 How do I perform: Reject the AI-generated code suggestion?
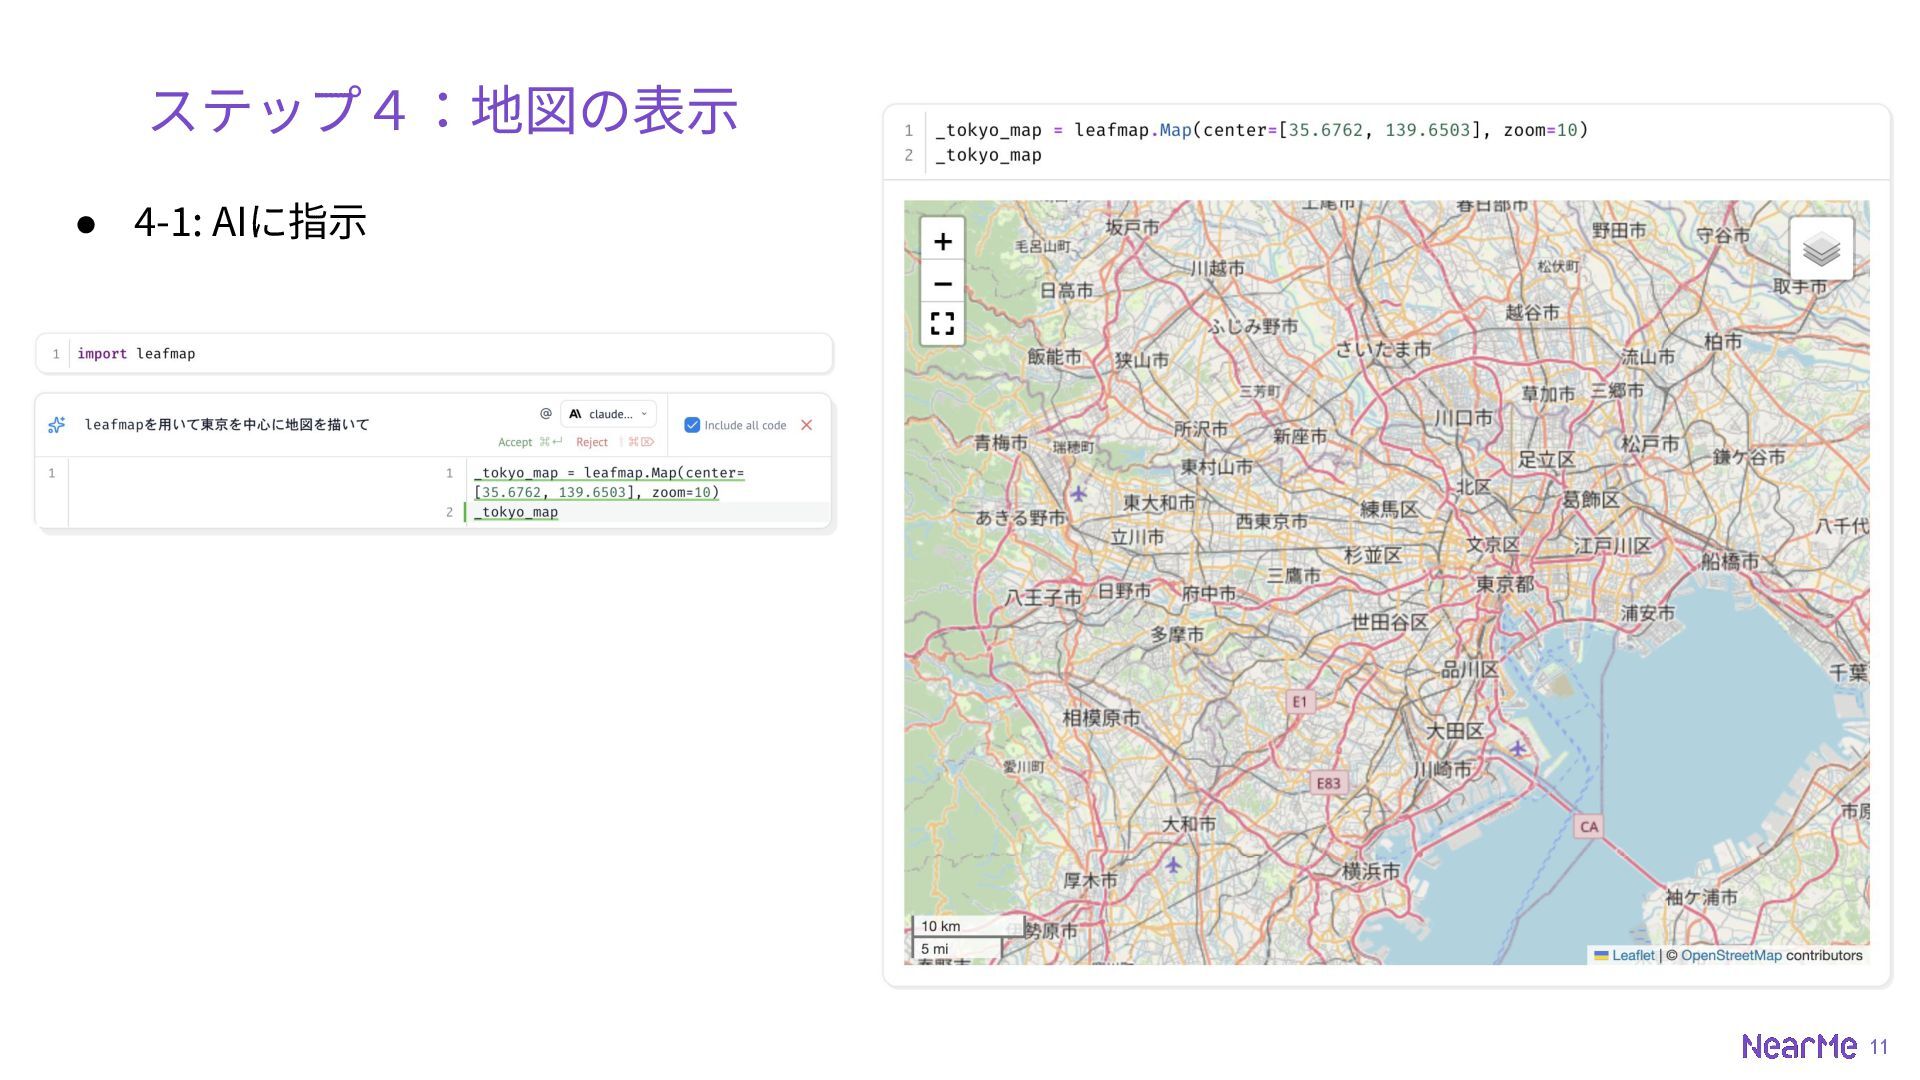[592, 442]
